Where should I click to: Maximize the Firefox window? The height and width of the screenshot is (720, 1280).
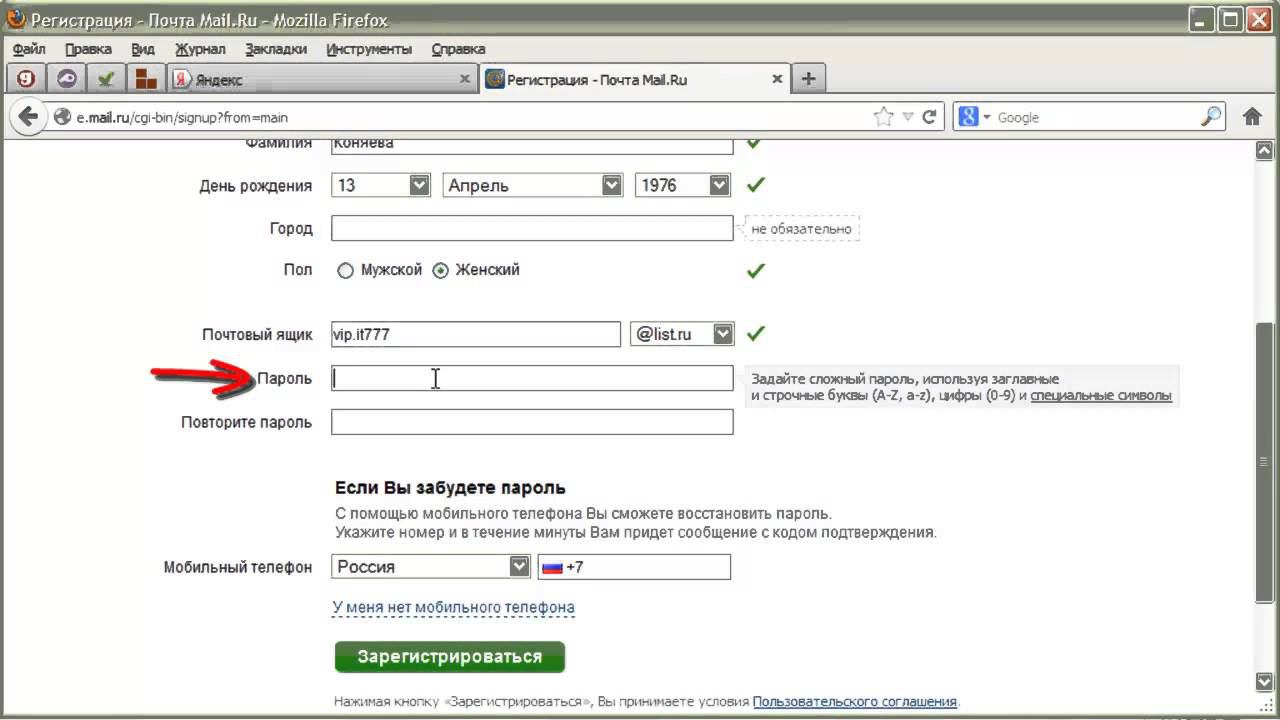click(1231, 18)
